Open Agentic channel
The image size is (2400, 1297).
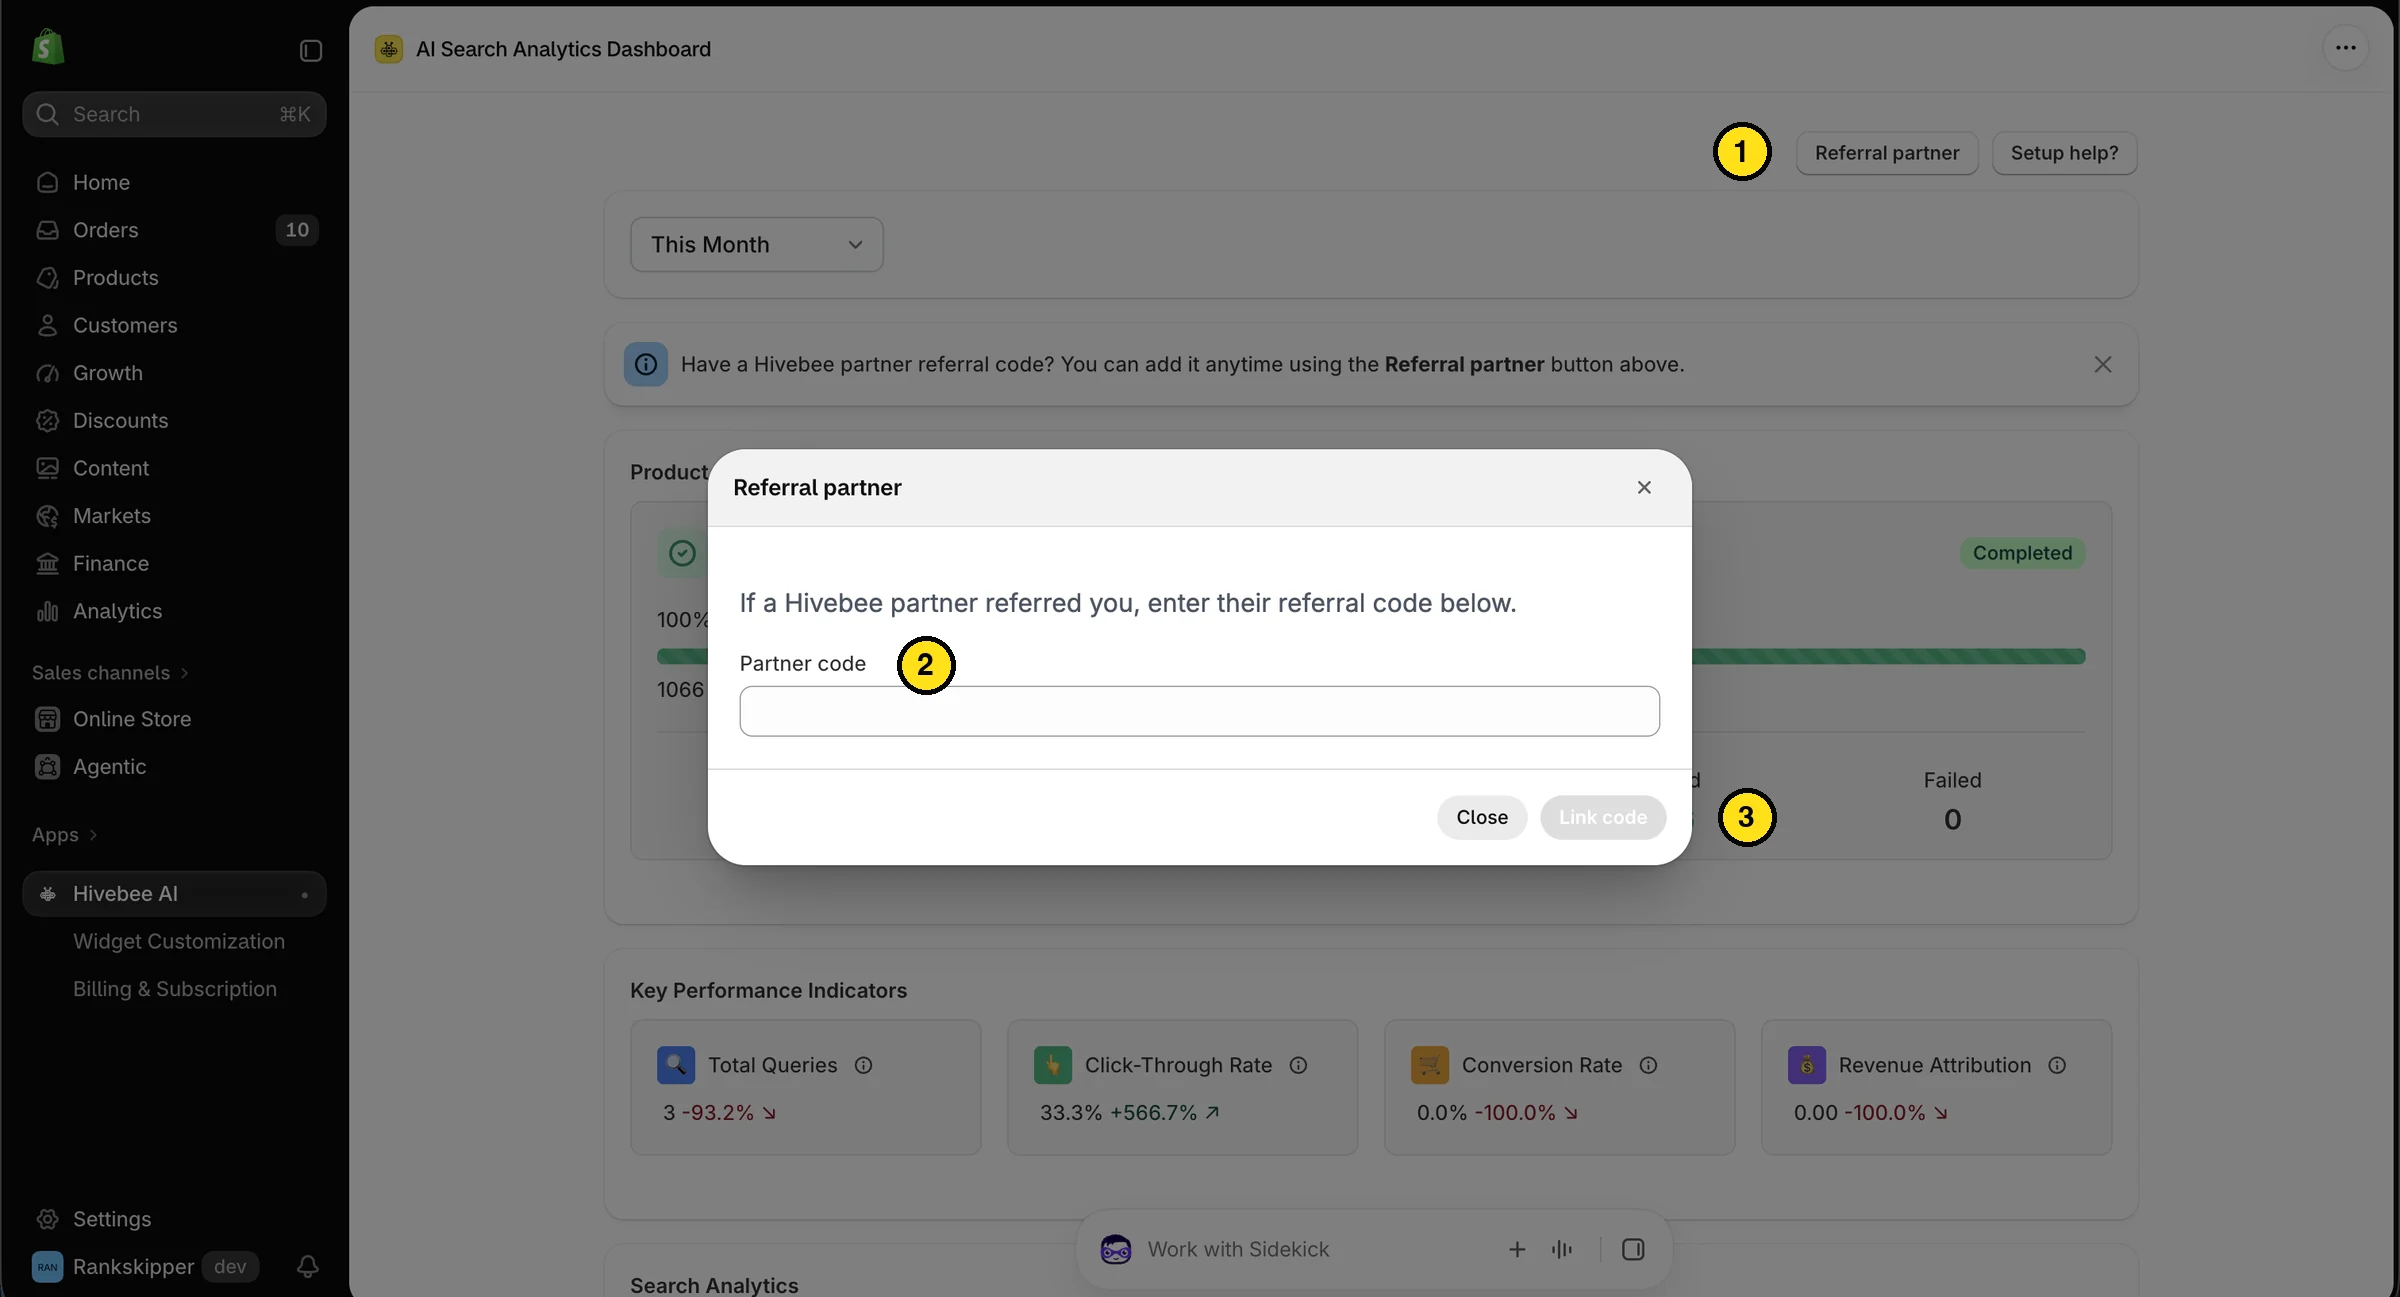[x=174, y=767]
